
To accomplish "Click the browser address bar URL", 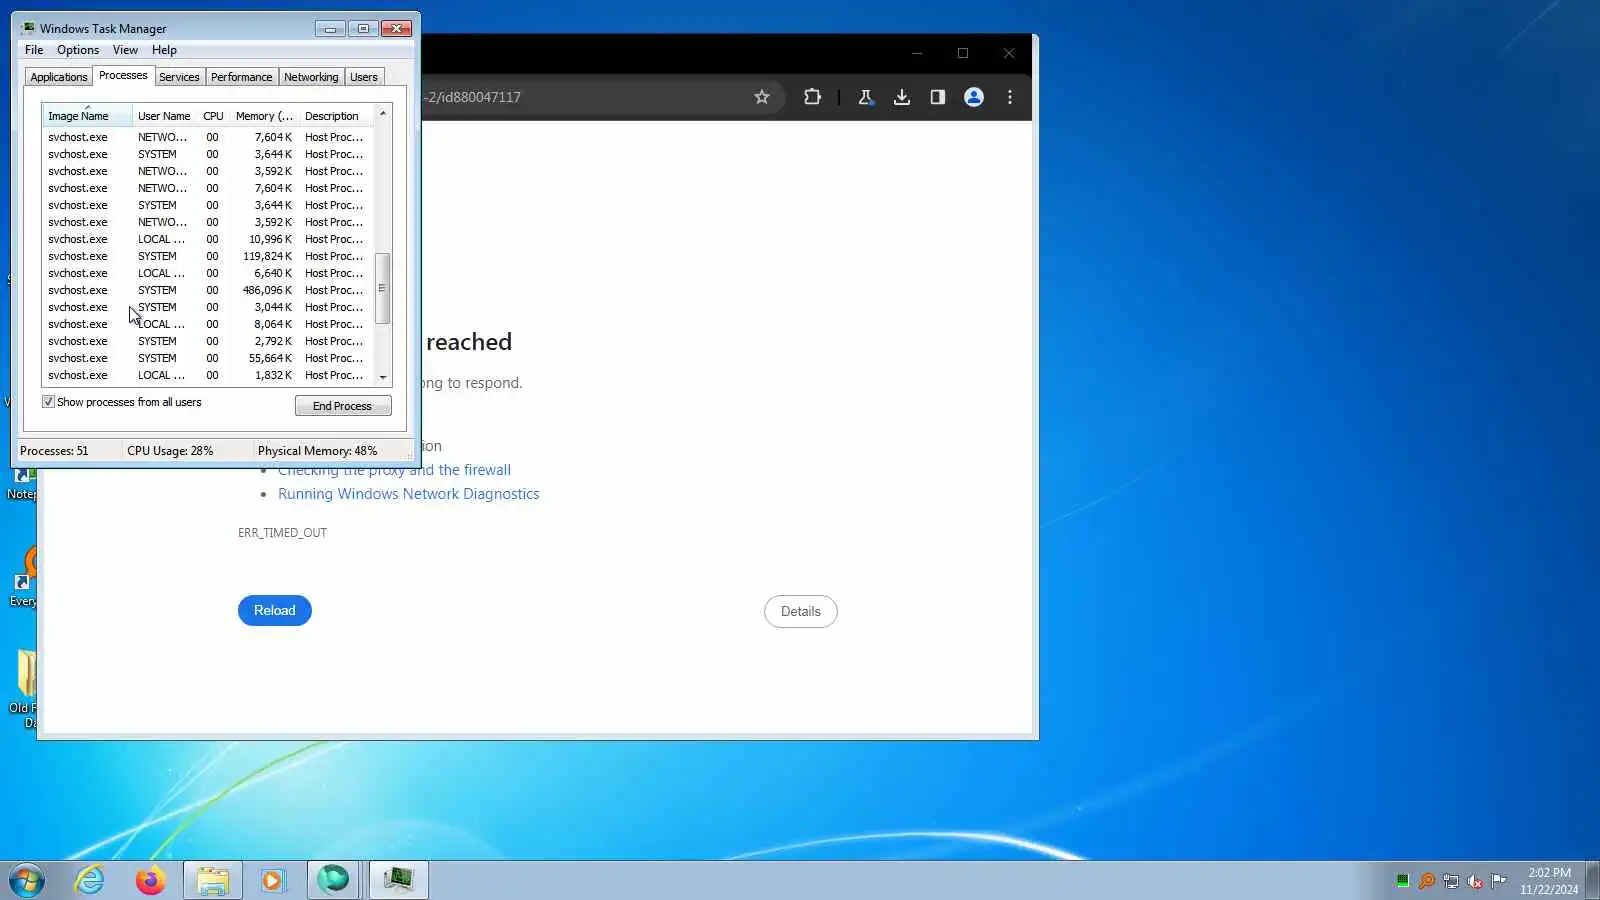I will [472, 97].
